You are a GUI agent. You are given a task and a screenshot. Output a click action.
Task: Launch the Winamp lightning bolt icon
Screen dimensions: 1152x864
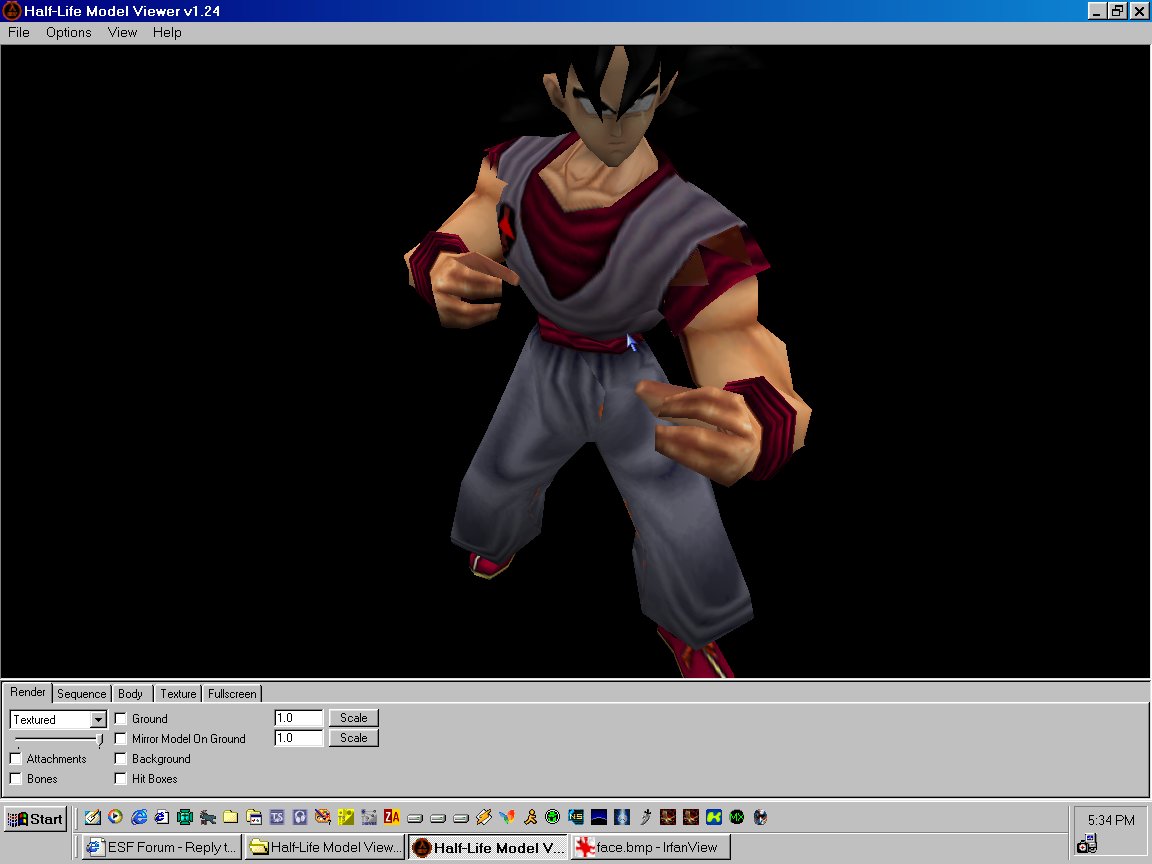pyautogui.click(x=483, y=817)
